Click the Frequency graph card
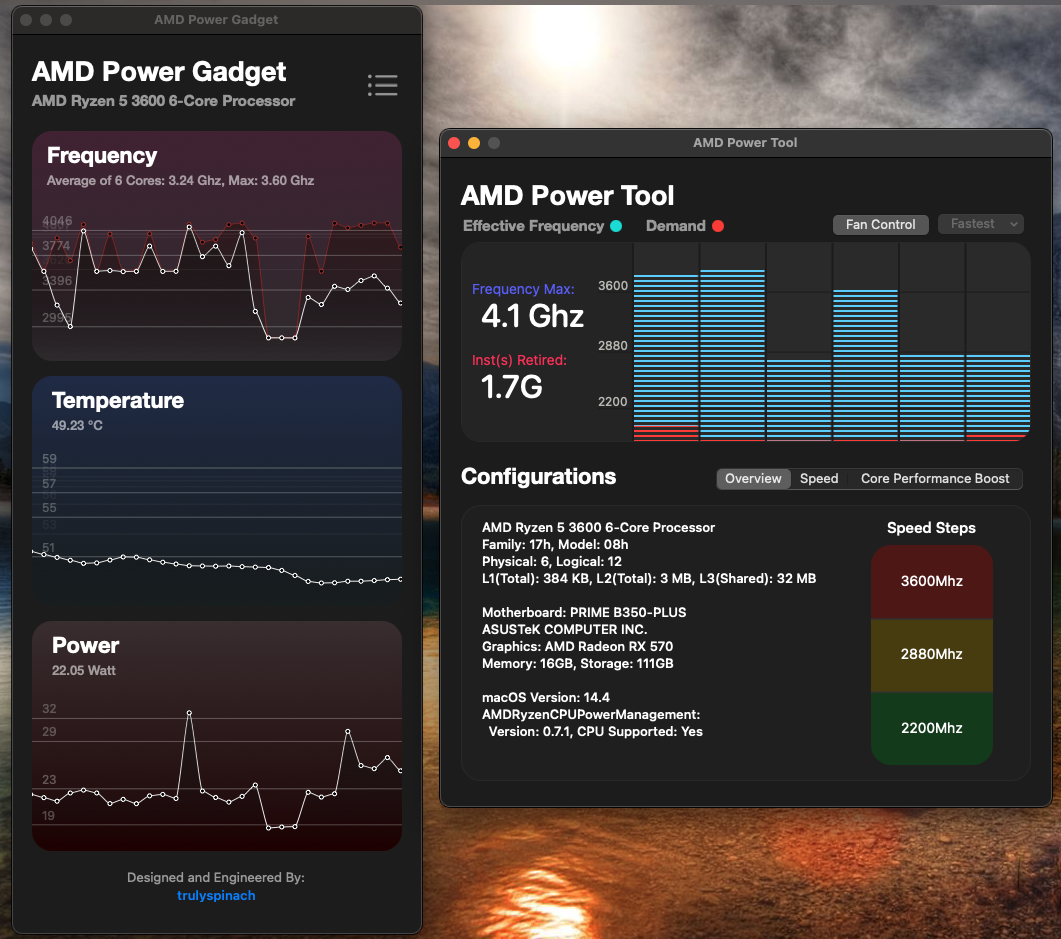This screenshot has width=1061, height=939. click(216, 246)
